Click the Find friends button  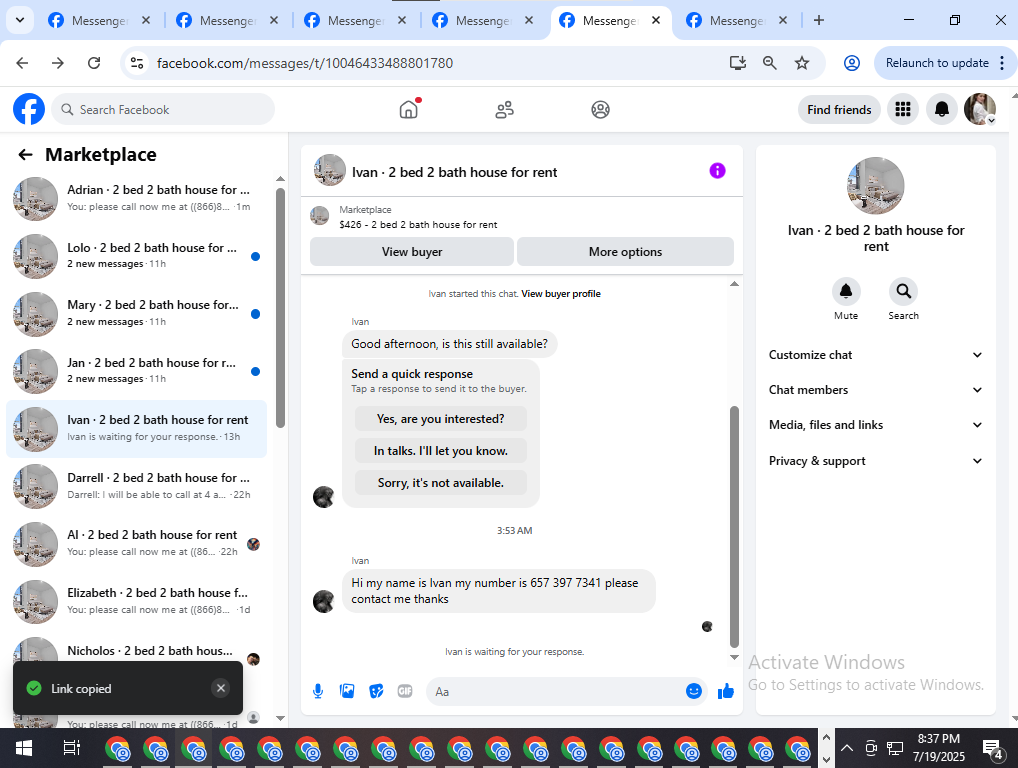tap(839, 110)
